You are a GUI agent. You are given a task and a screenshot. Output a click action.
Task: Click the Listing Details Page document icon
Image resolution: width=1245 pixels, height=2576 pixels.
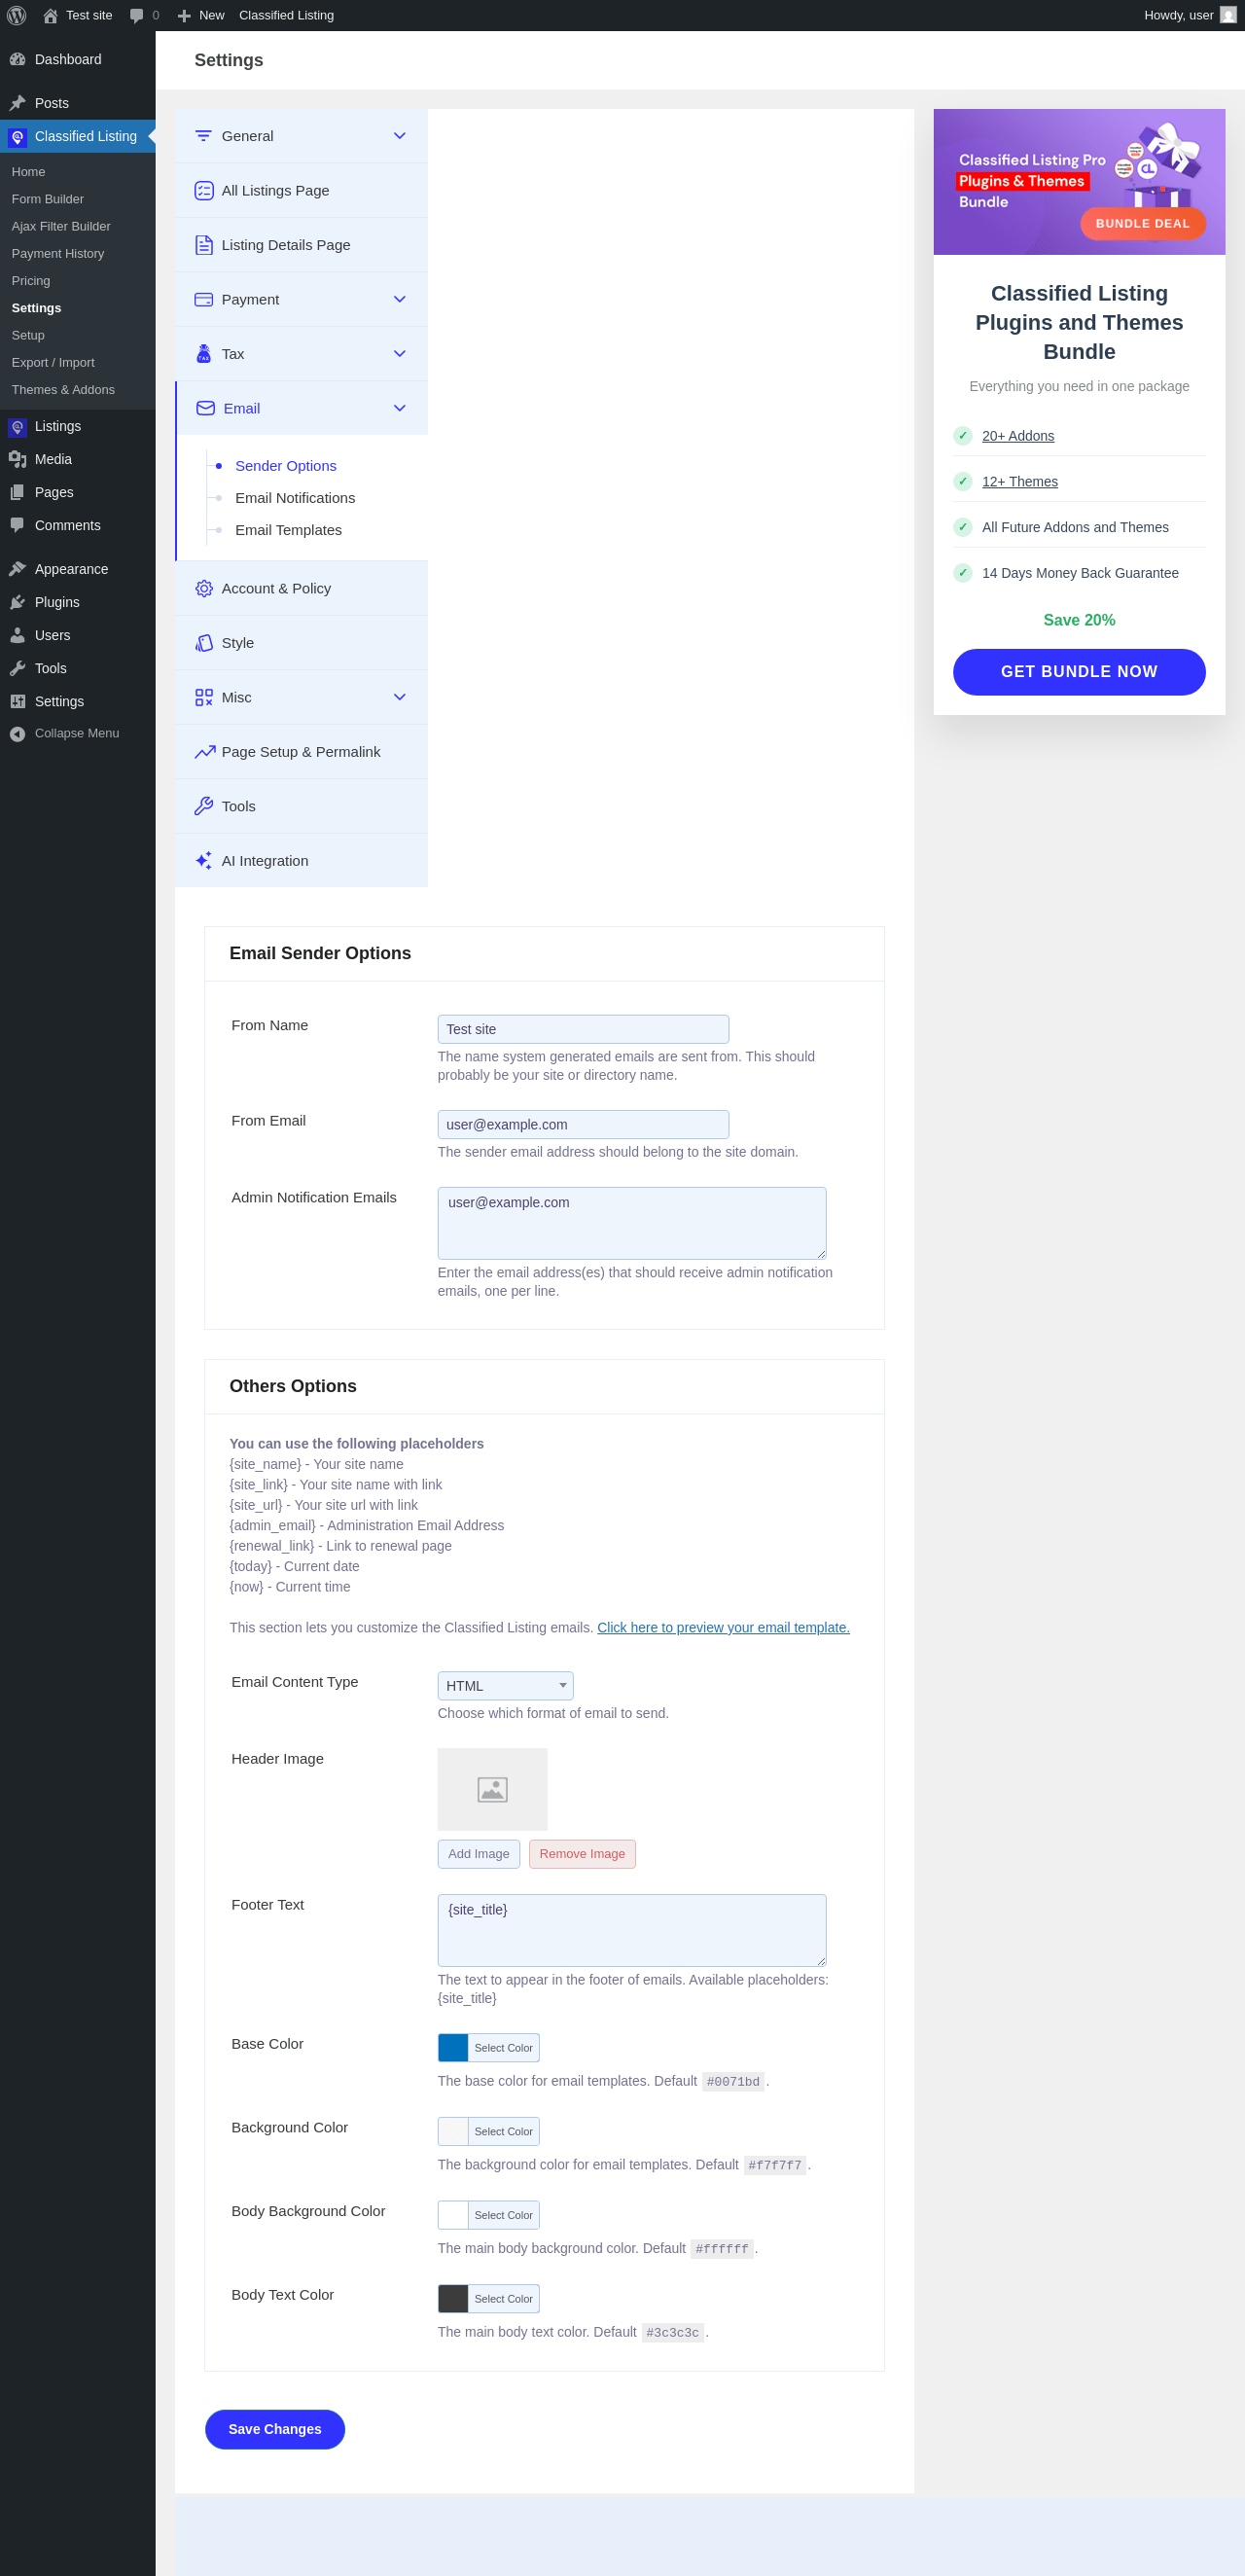click(x=204, y=245)
